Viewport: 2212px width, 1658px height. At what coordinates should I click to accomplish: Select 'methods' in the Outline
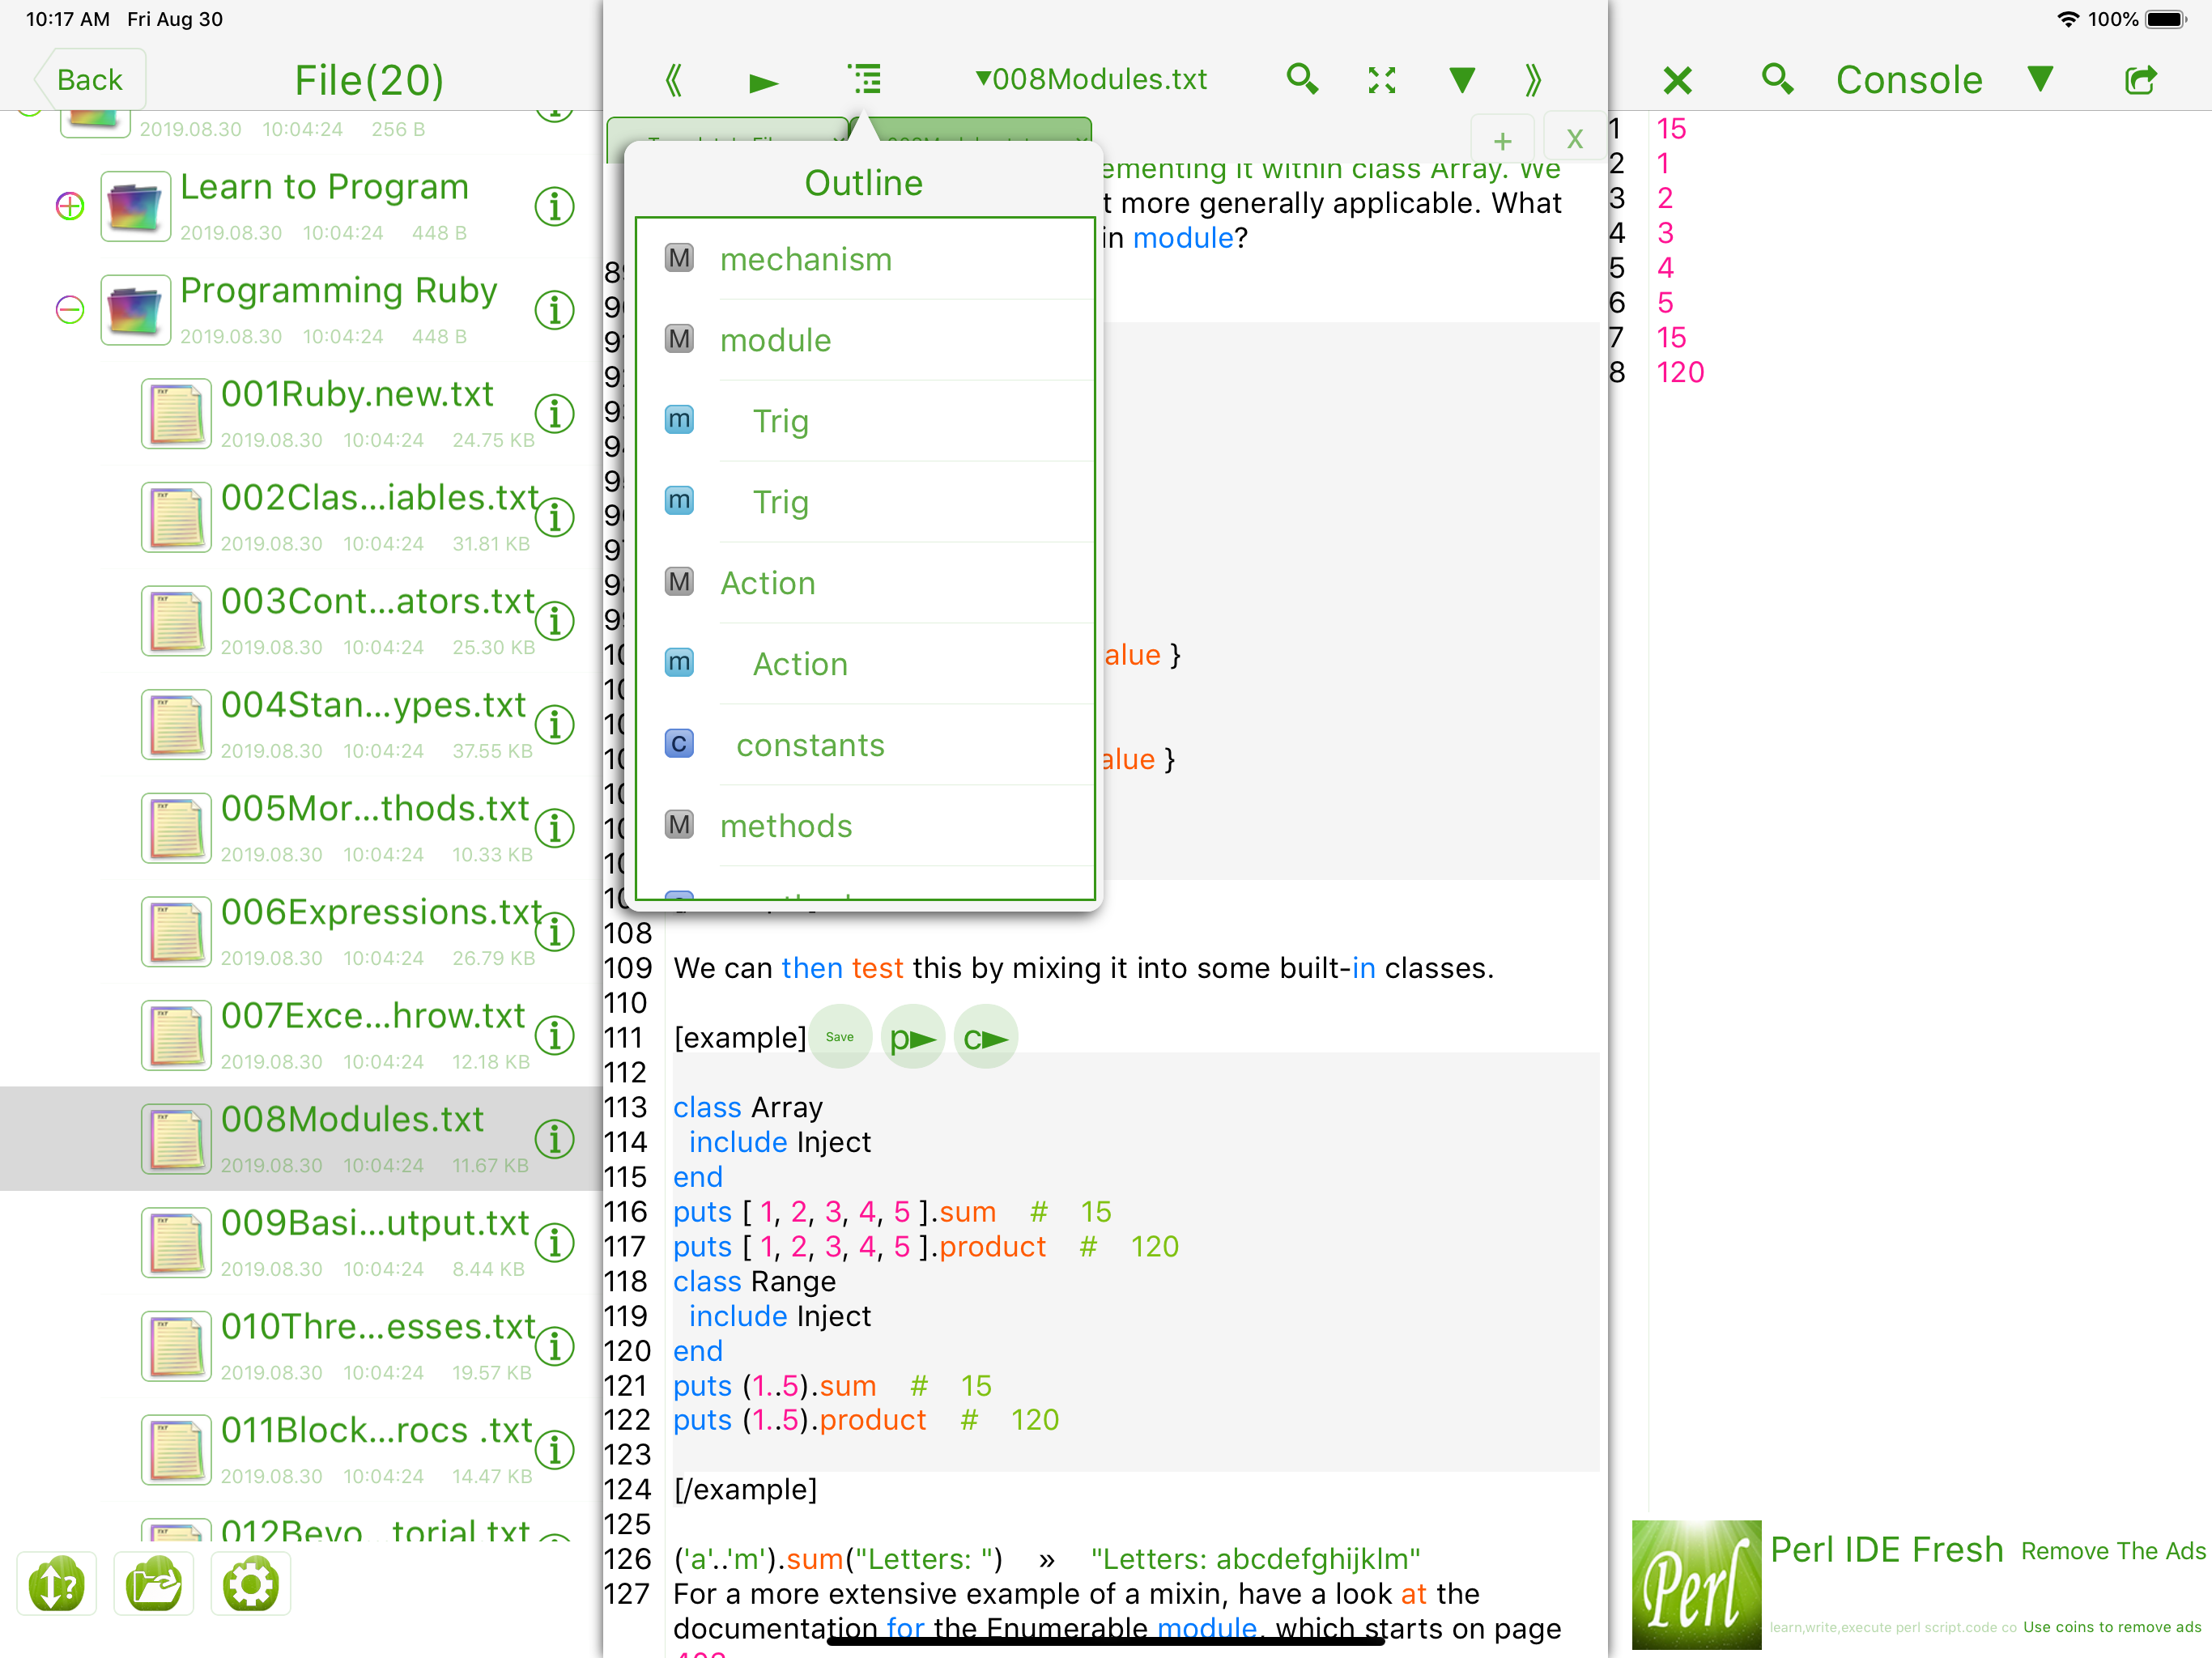865,826
